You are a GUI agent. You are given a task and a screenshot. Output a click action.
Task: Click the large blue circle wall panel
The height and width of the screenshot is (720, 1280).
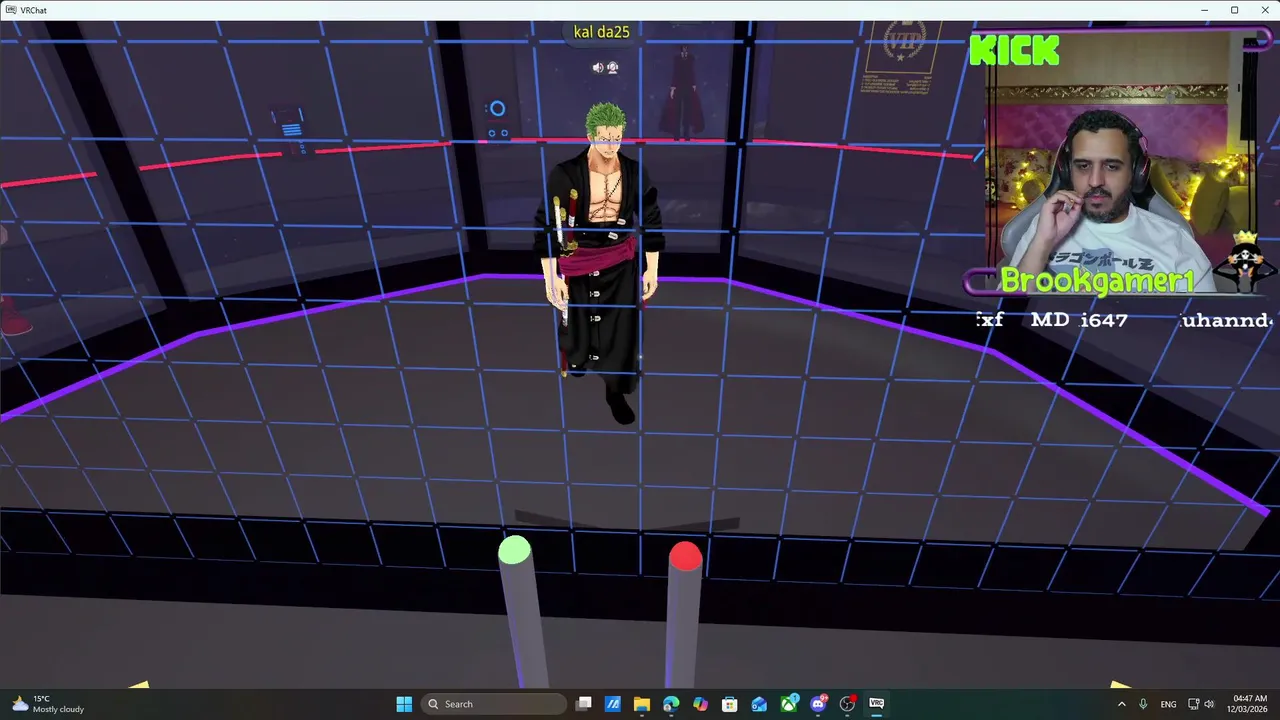click(497, 109)
